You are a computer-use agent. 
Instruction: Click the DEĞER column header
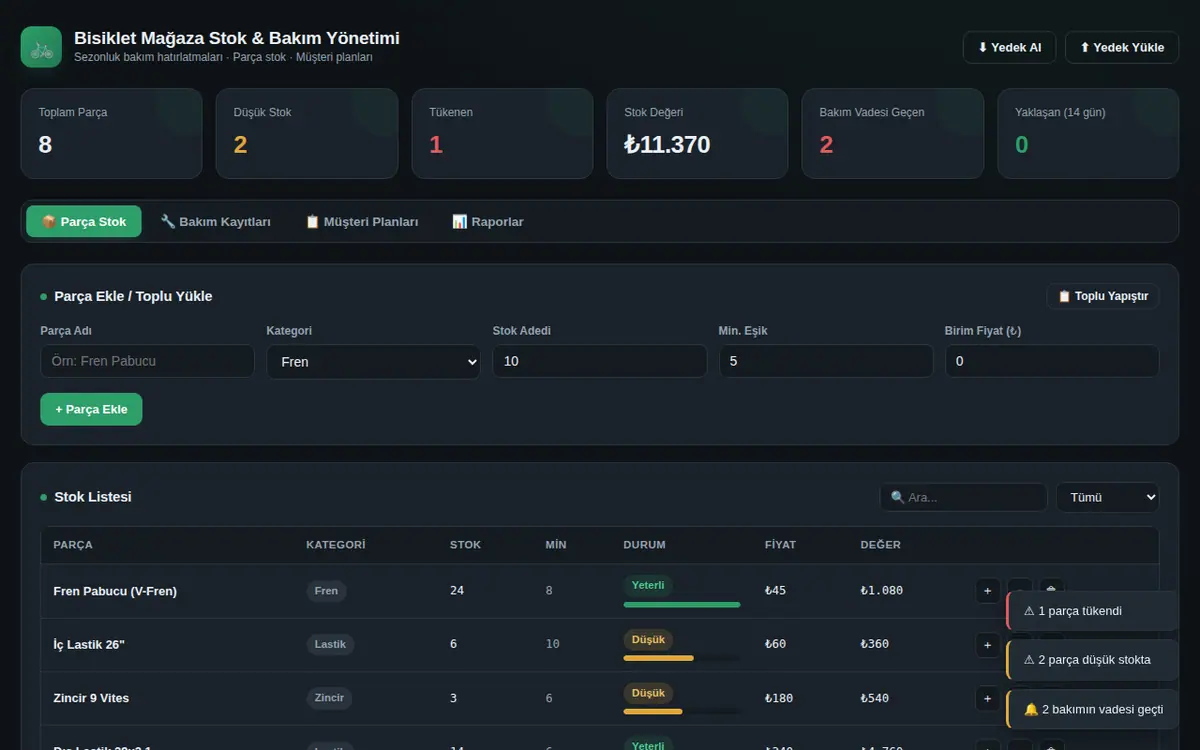[x=880, y=545]
